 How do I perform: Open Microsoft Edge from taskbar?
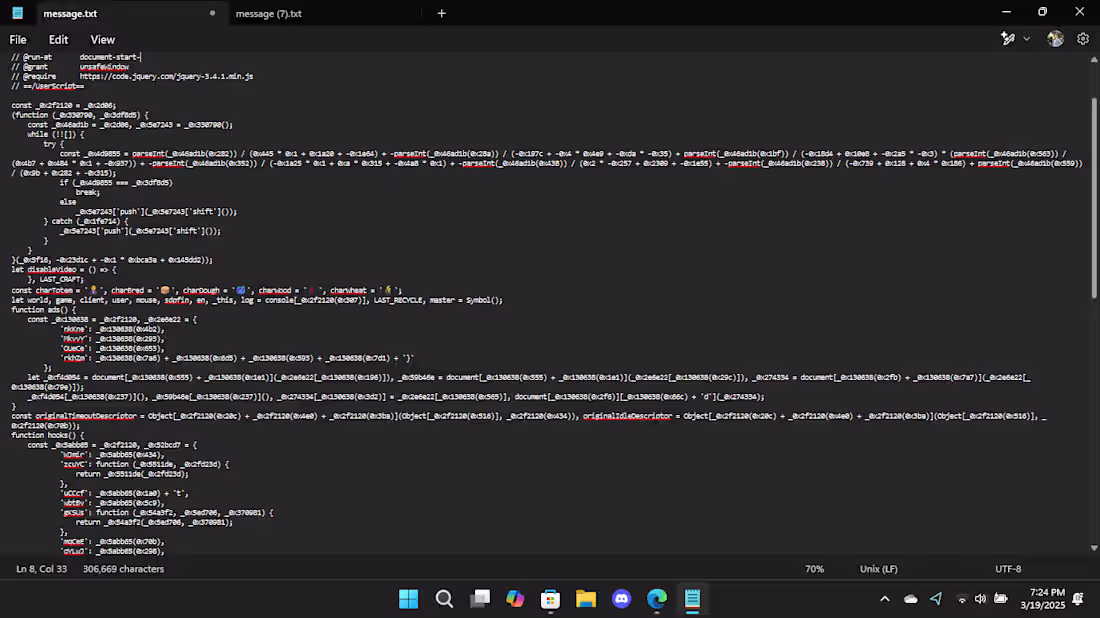point(657,599)
